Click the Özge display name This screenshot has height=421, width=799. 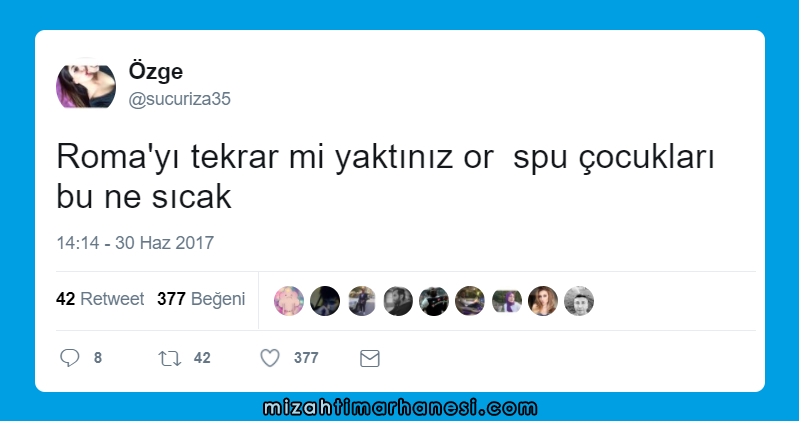click(155, 70)
